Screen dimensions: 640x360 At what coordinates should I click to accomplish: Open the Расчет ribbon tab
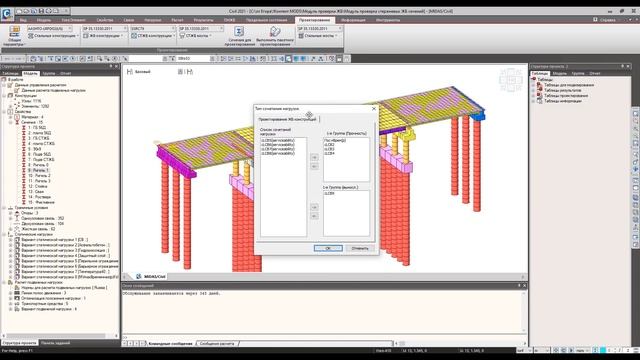177,20
